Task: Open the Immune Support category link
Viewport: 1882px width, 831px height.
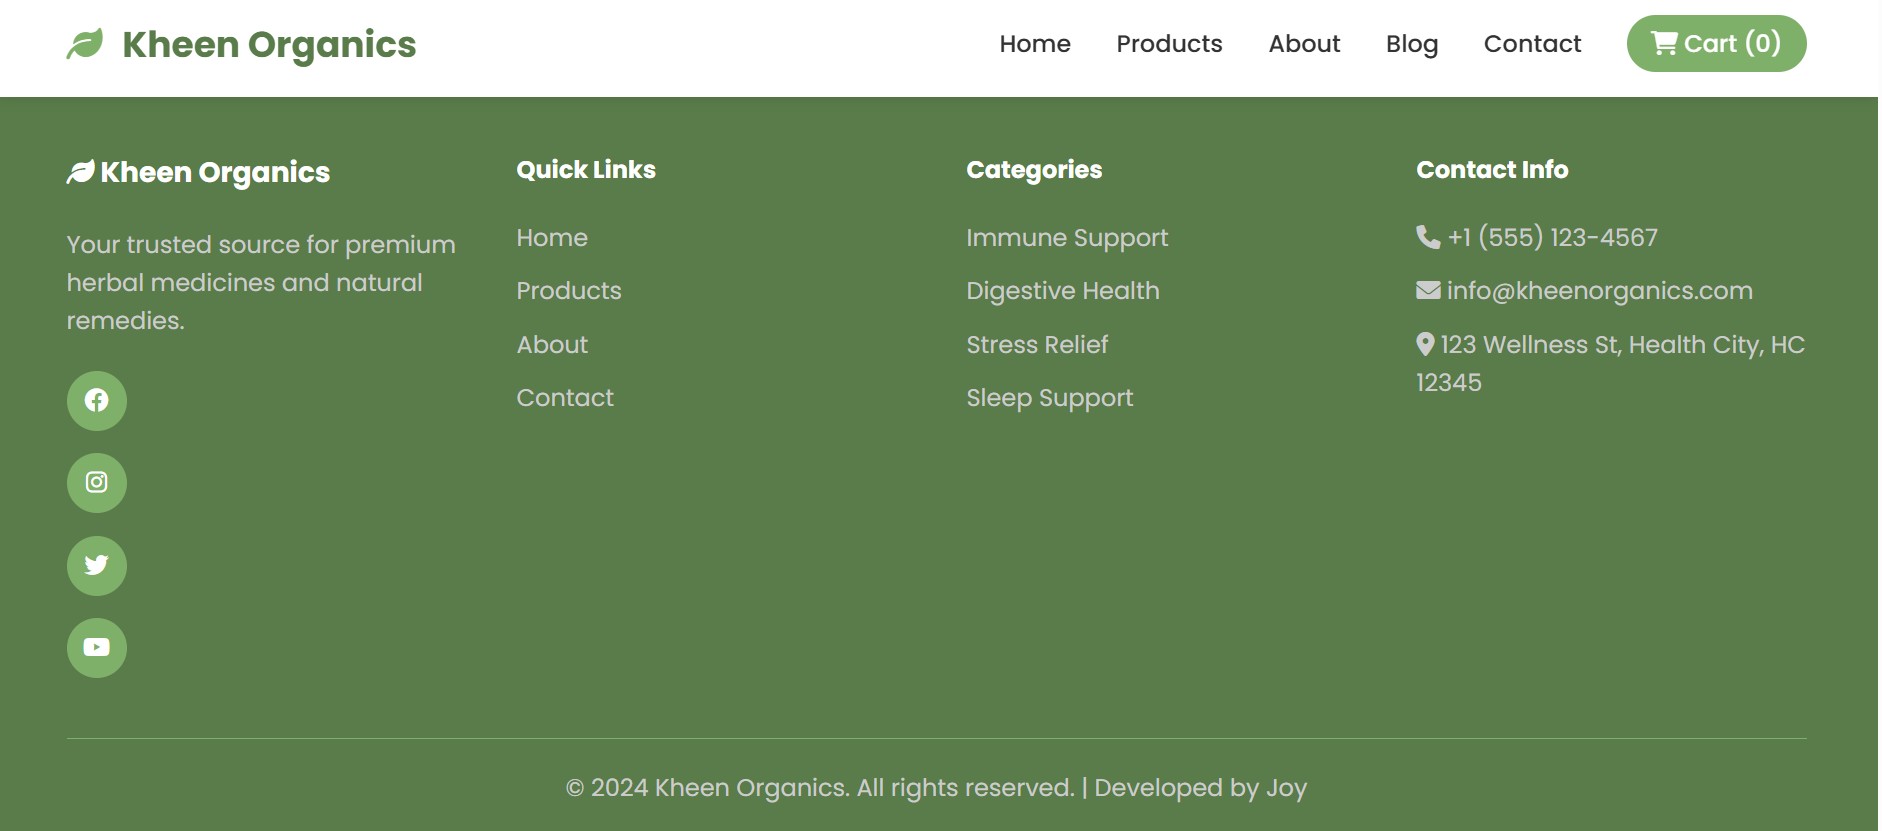Action: tap(1067, 238)
